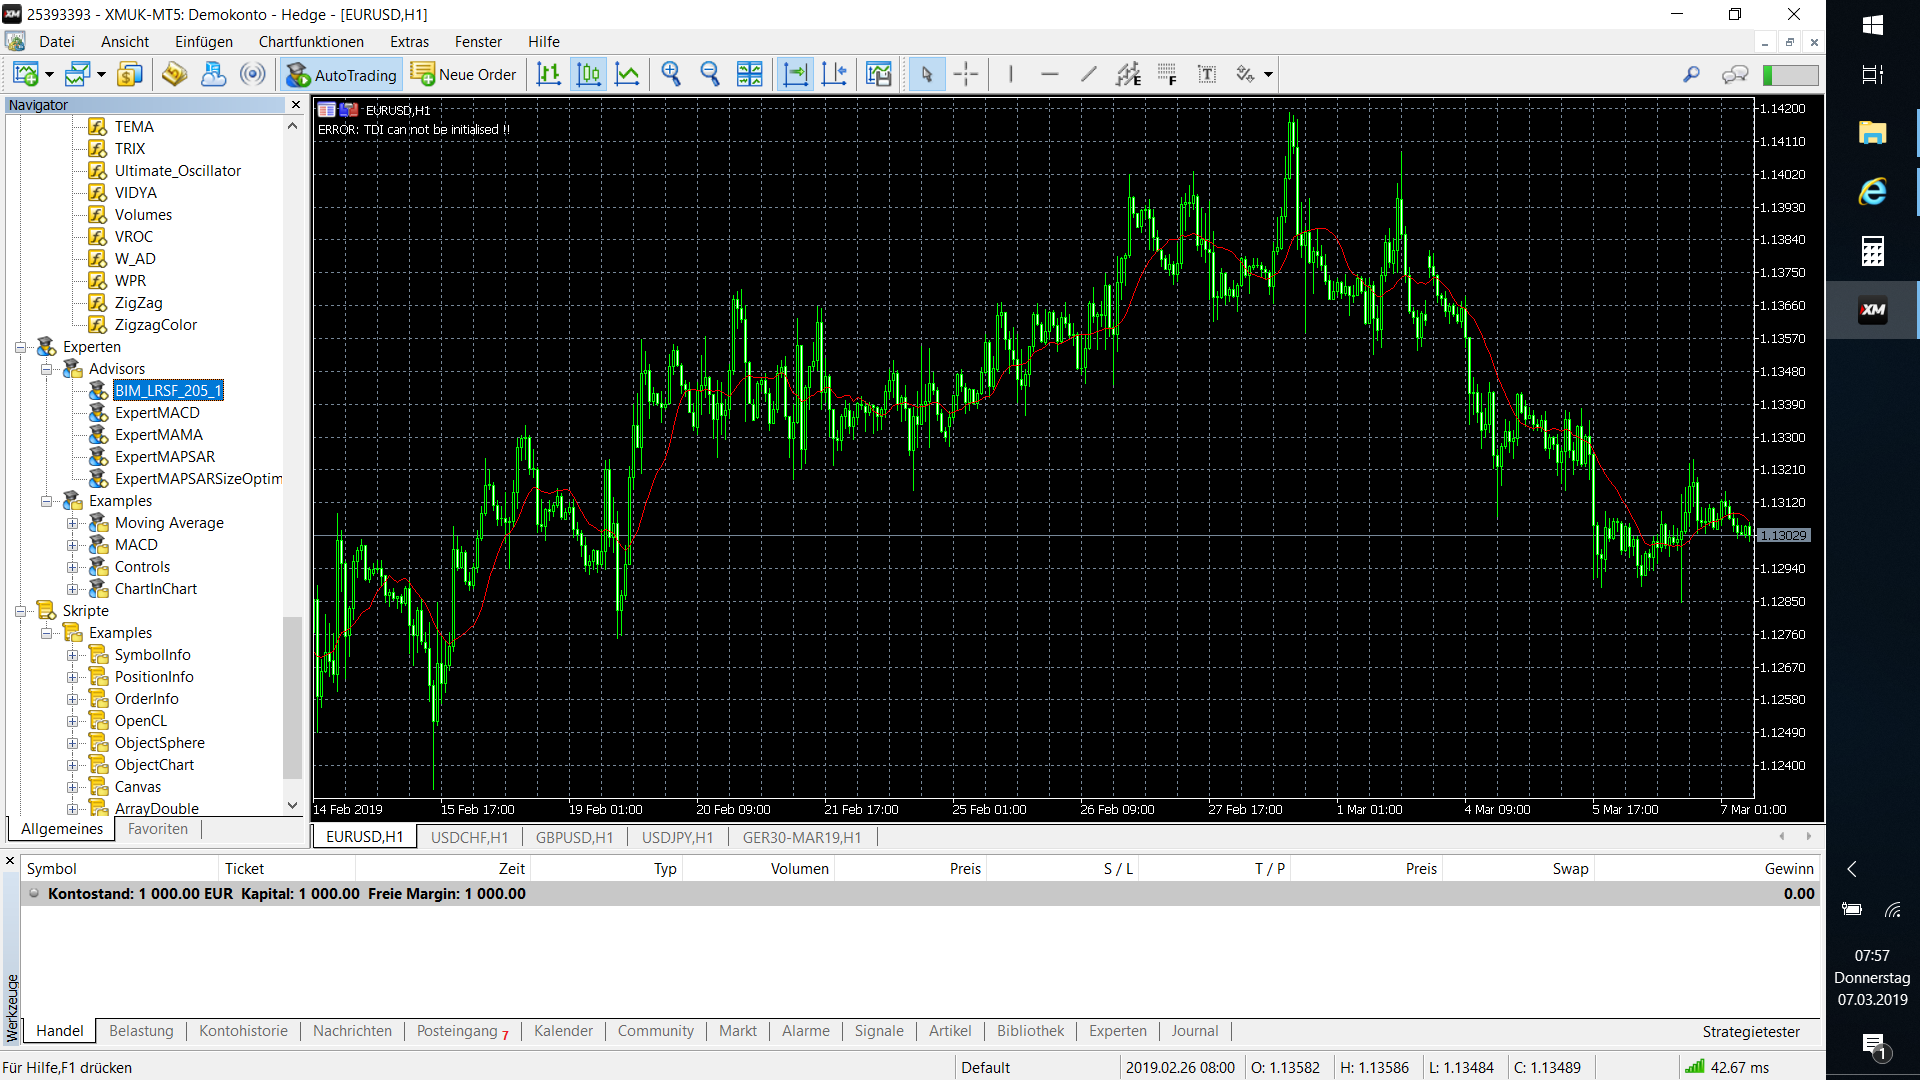This screenshot has height=1080, width=1920.
Task: Toggle chart shift icon
Action: pos(834,74)
